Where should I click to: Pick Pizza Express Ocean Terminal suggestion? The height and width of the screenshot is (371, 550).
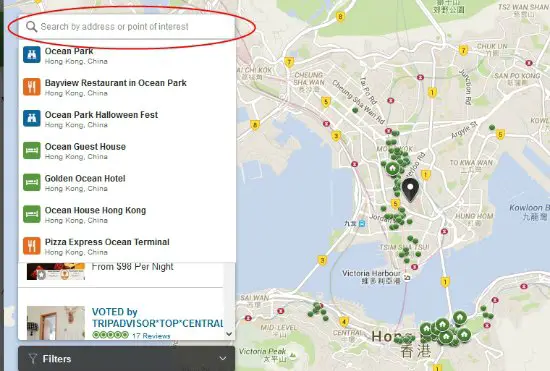click(x=127, y=246)
